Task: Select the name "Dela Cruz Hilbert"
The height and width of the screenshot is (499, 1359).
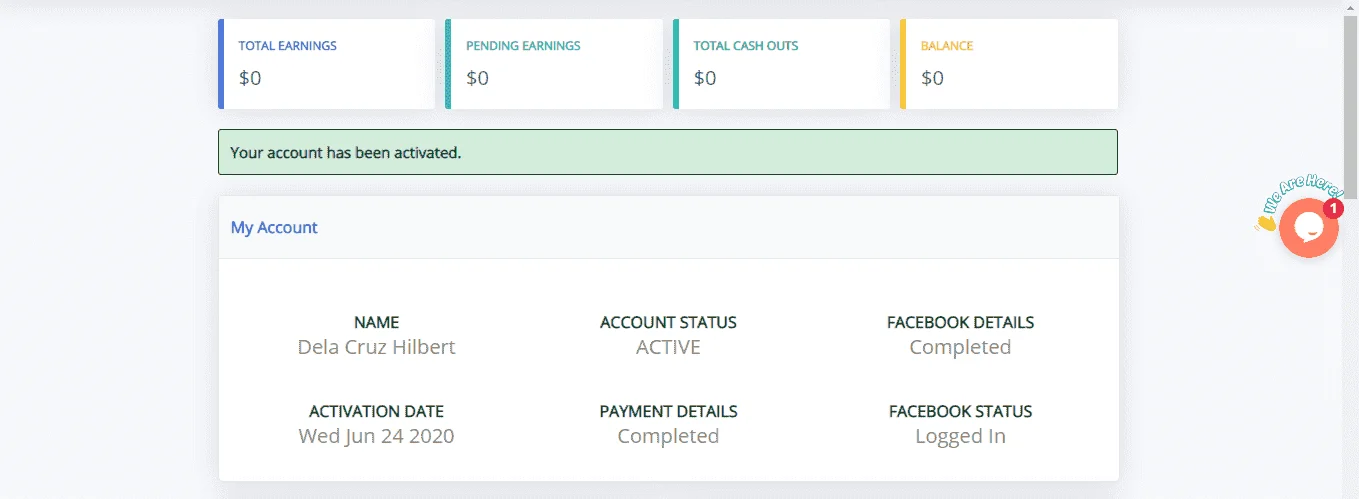Action: coord(377,347)
